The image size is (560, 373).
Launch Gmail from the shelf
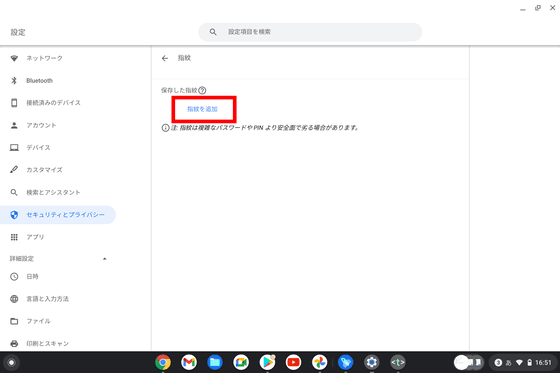tap(189, 362)
